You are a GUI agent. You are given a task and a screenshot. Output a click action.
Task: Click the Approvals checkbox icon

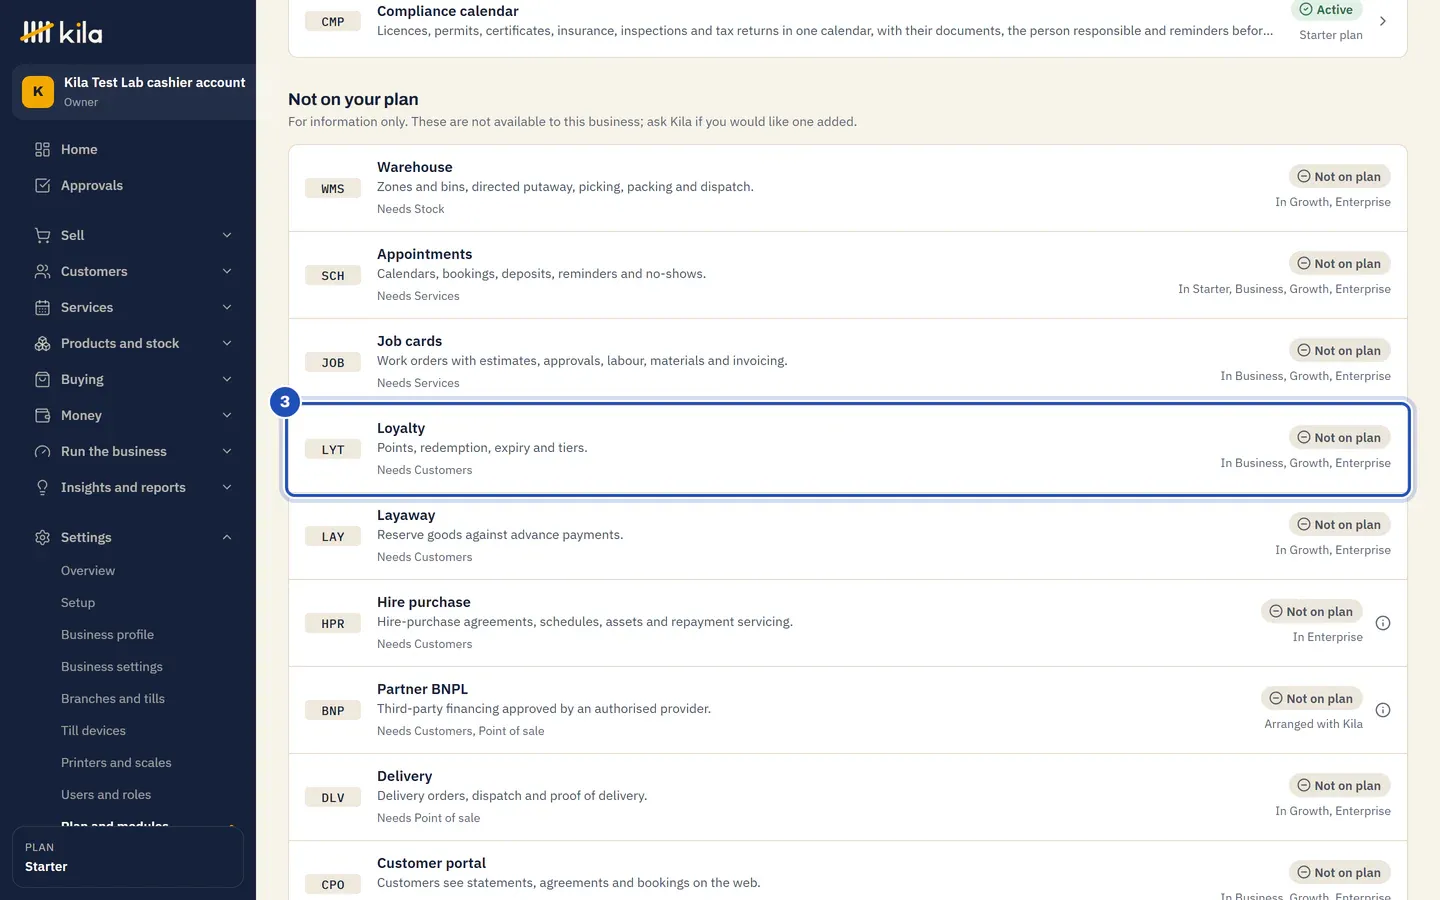click(42, 185)
